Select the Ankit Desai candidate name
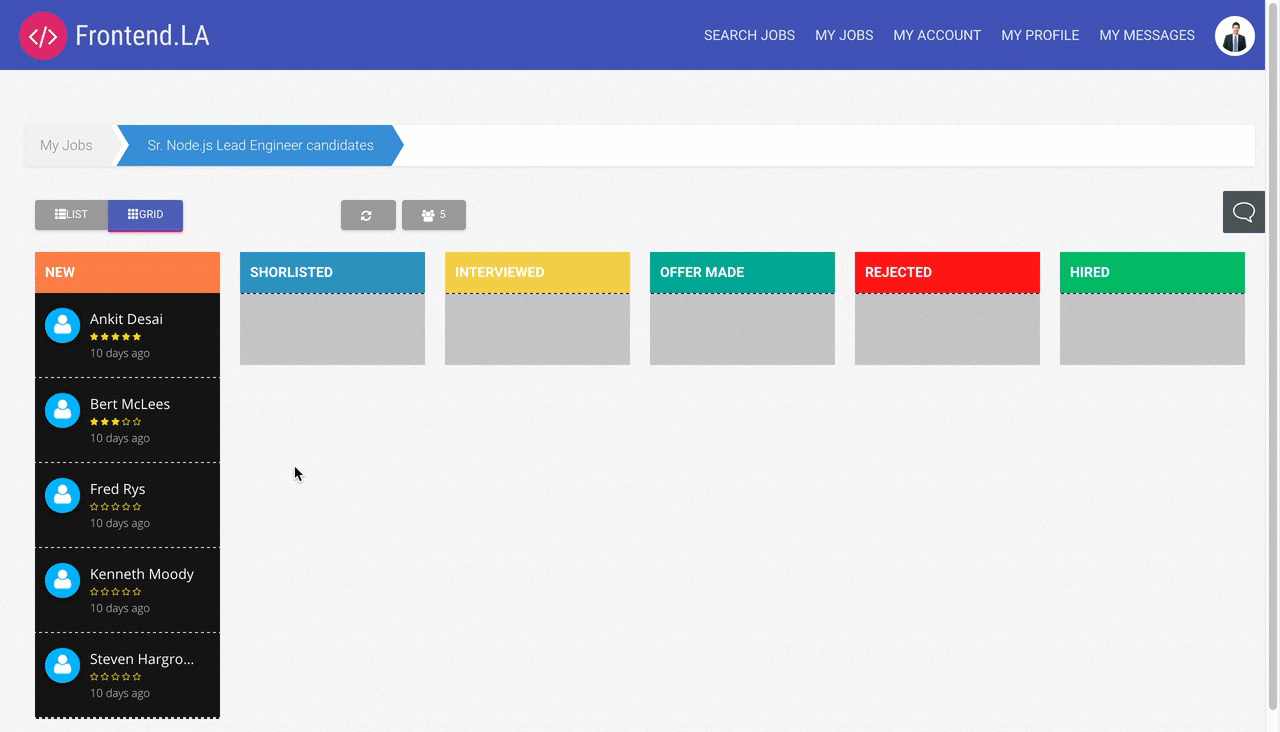This screenshot has width=1280, height=732. (126, 319)
